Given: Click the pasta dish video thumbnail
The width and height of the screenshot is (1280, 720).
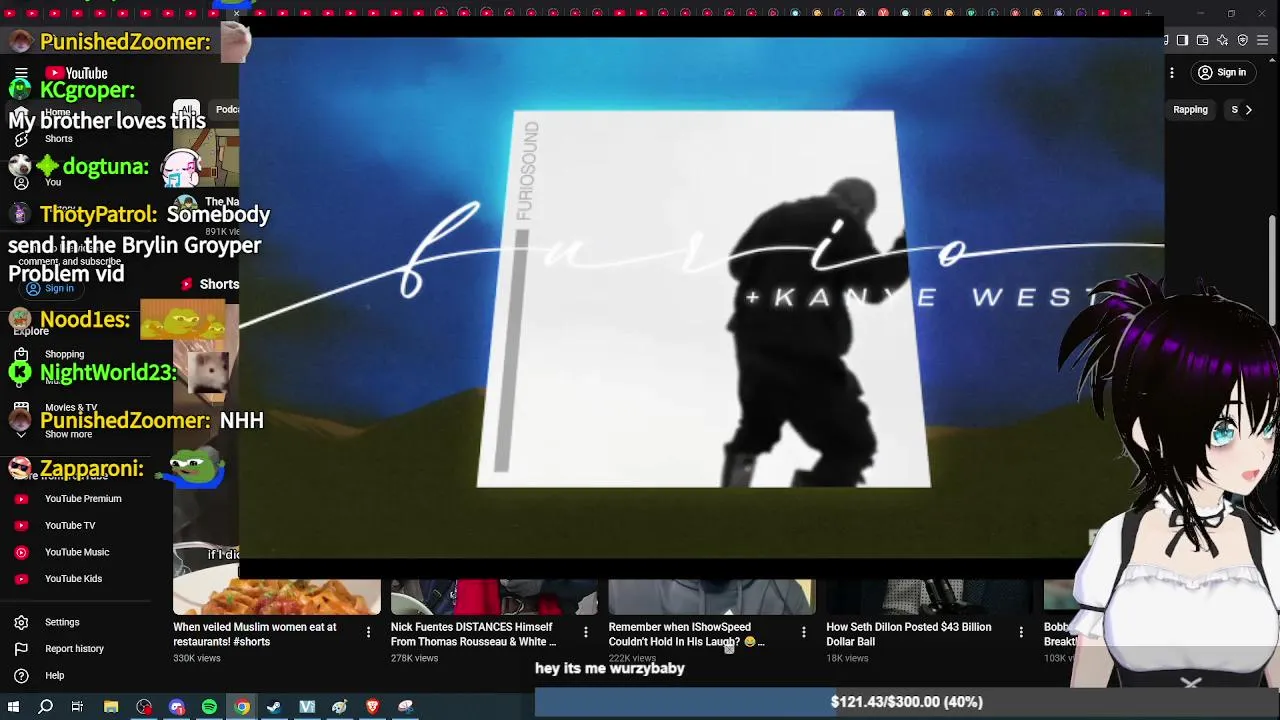Looking at the screenshot, I should [x=277, y=597].
